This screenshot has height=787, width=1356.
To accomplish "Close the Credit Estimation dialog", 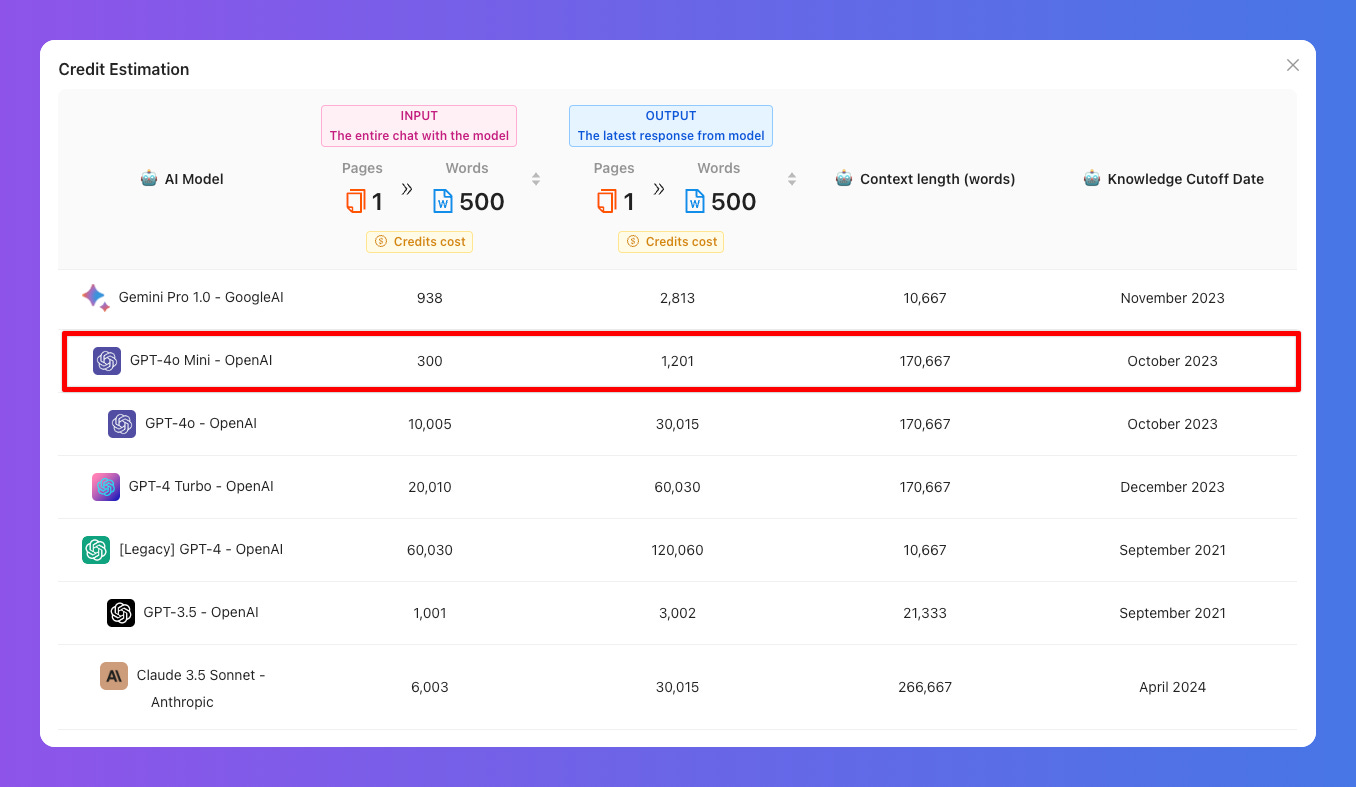I will [x=1293, y=65].
